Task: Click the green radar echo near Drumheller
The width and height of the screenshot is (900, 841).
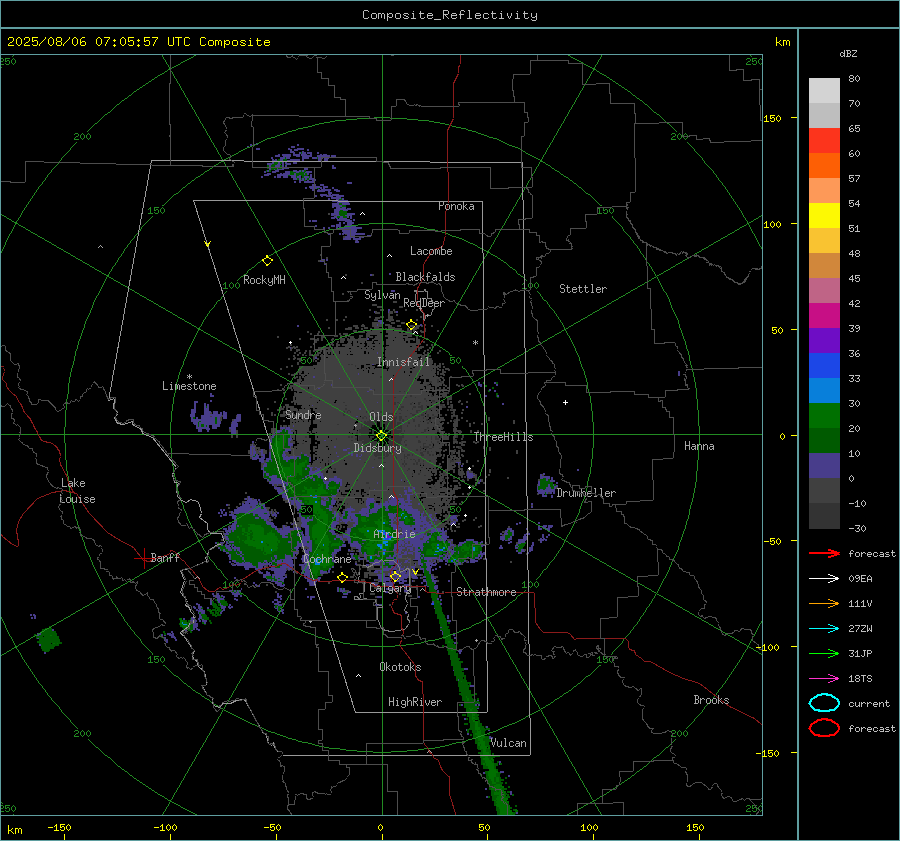Action: pos(546,486)
